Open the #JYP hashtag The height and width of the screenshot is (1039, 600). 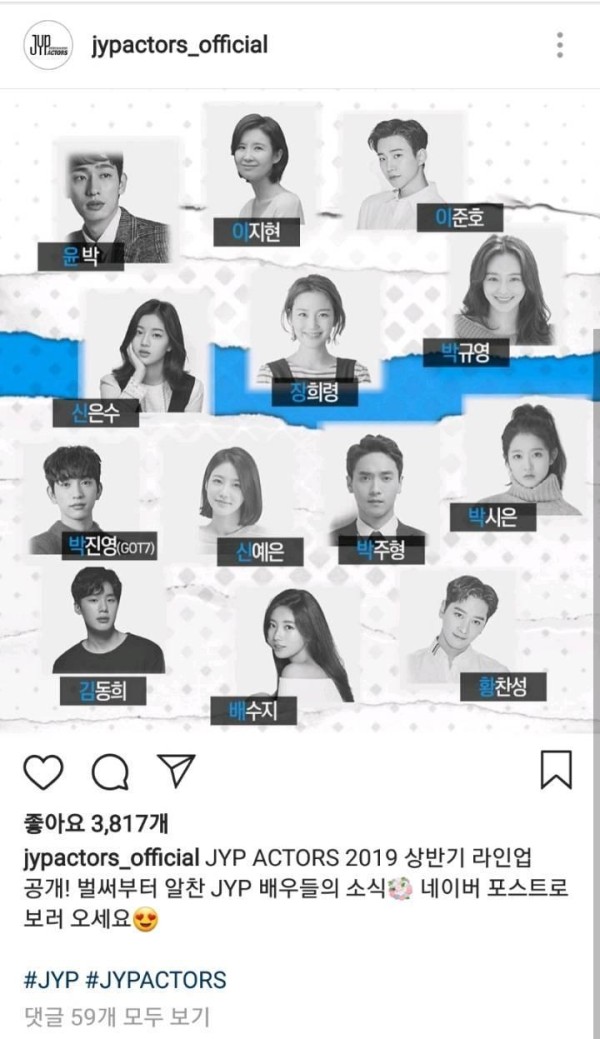click(51, 979)
